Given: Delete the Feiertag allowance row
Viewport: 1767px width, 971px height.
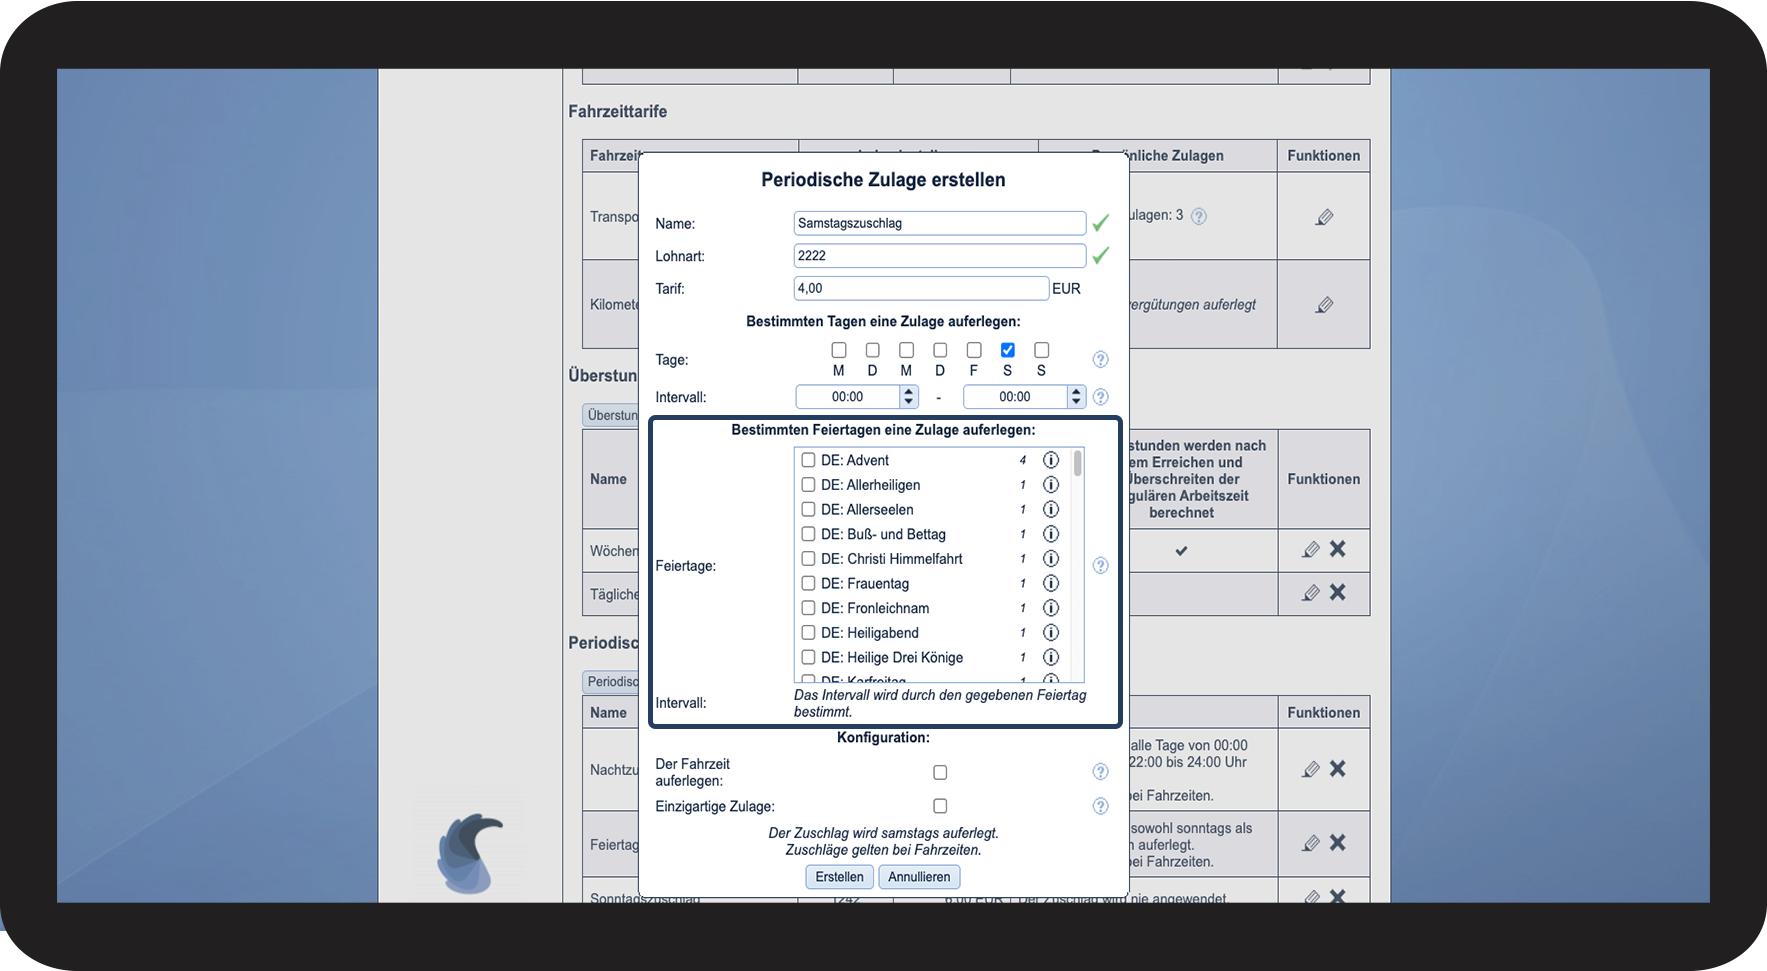Looking at the screenshot, I should [1338, 842].
